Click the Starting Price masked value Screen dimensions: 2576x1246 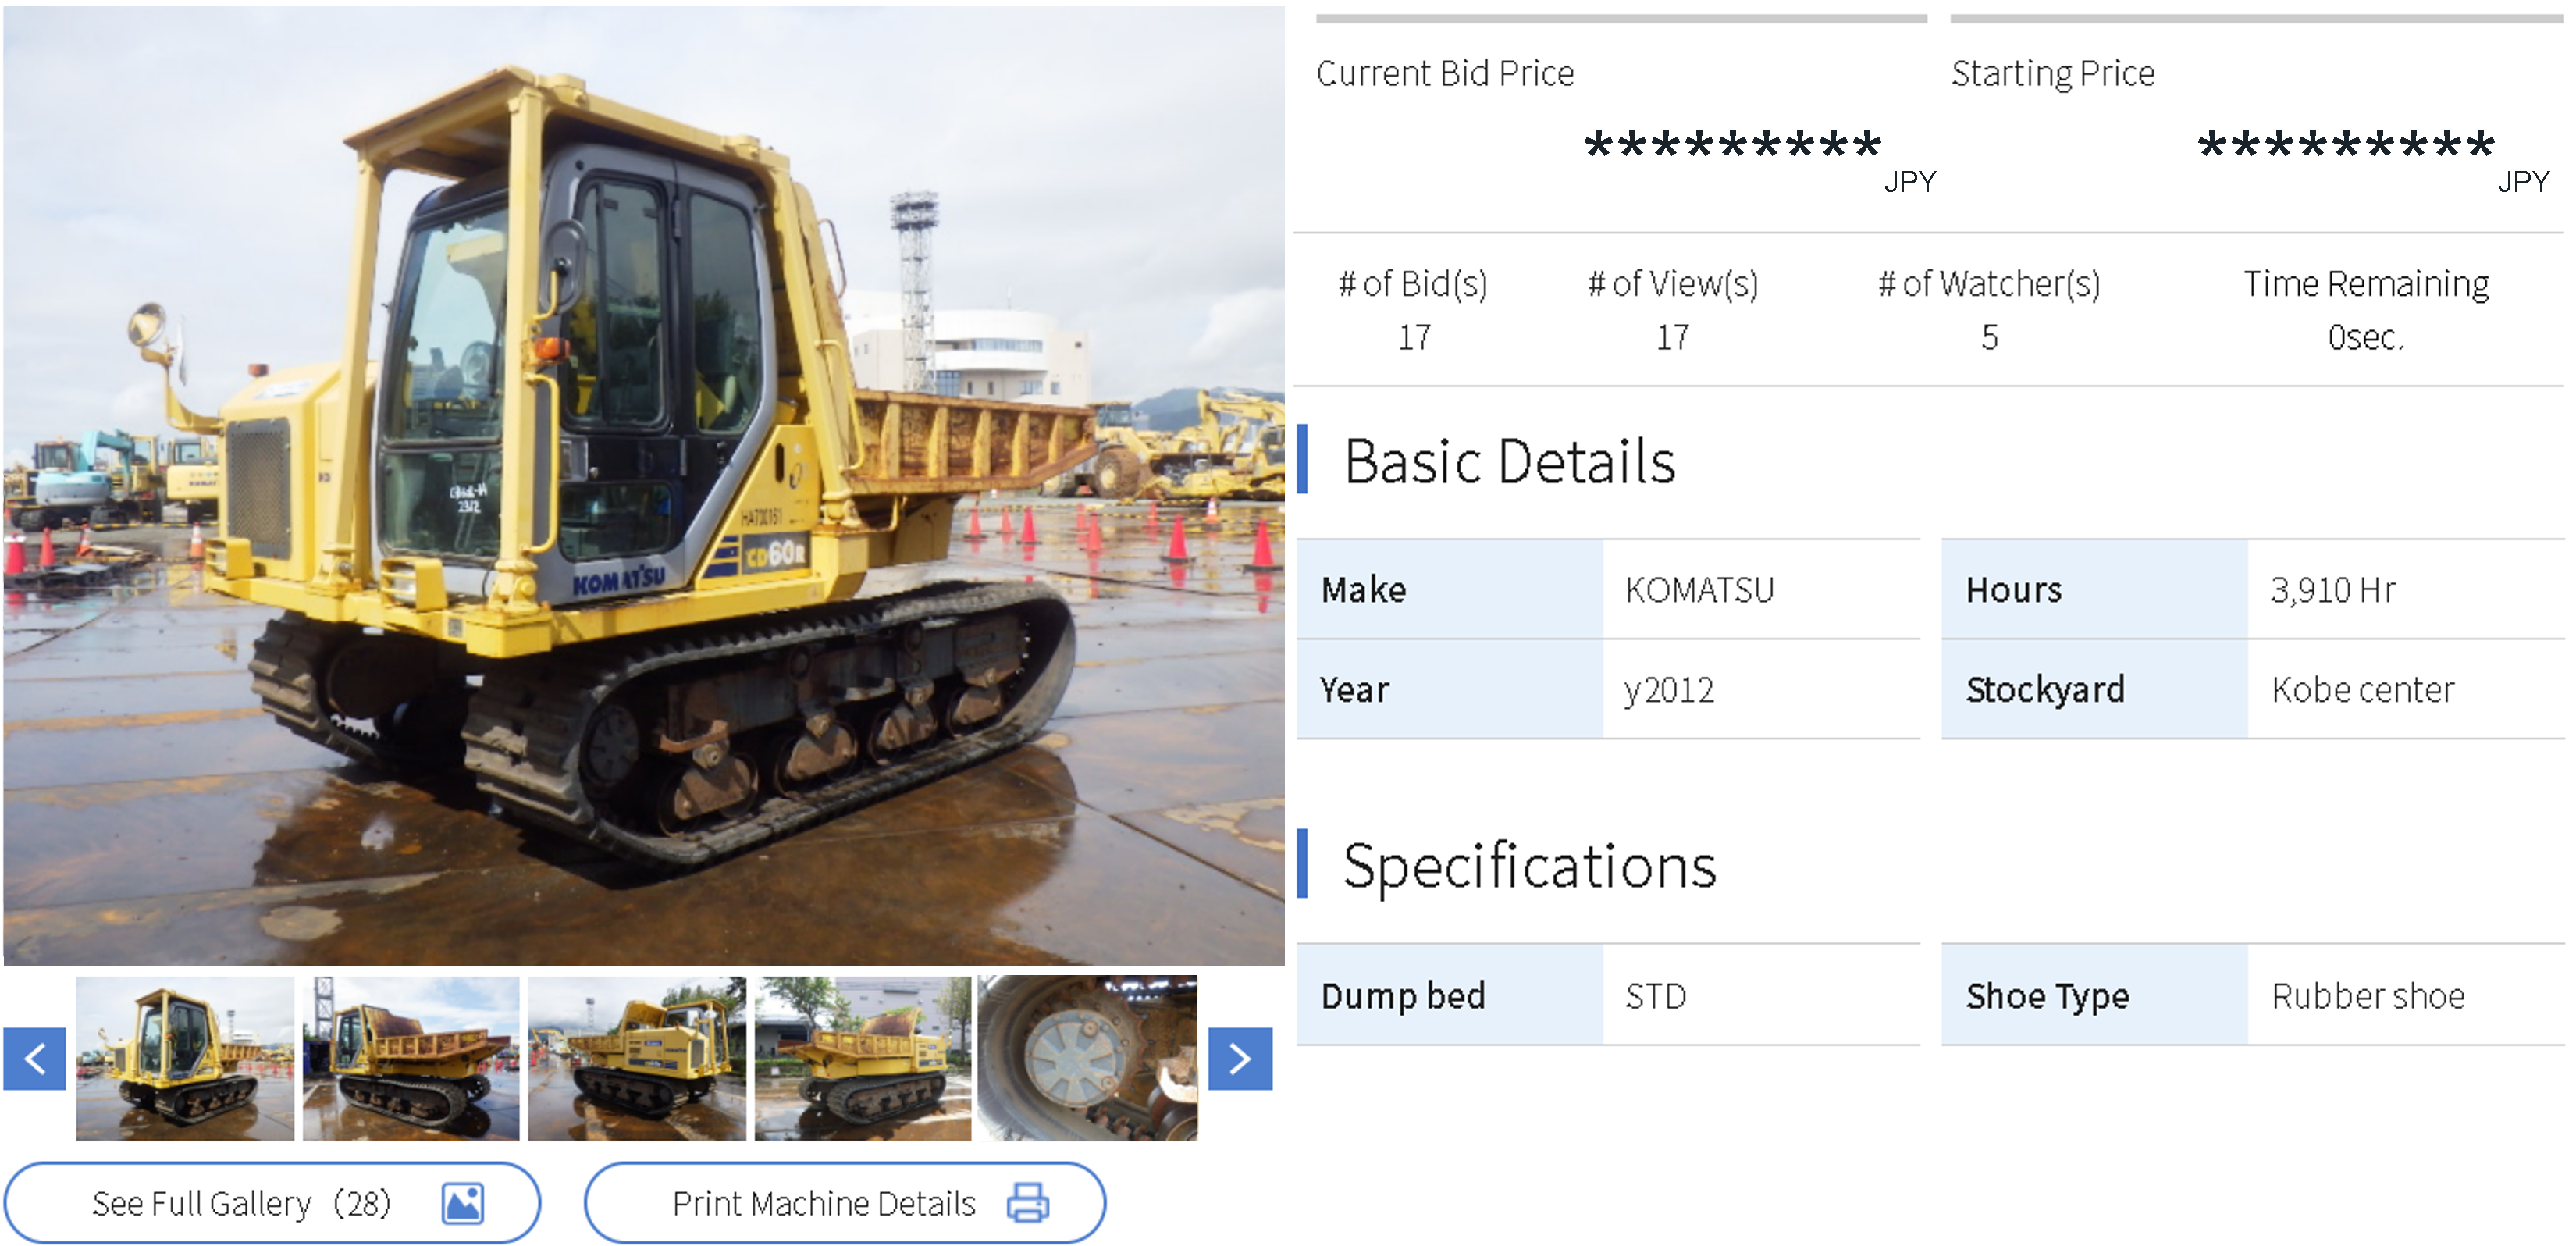point(2346,147)
